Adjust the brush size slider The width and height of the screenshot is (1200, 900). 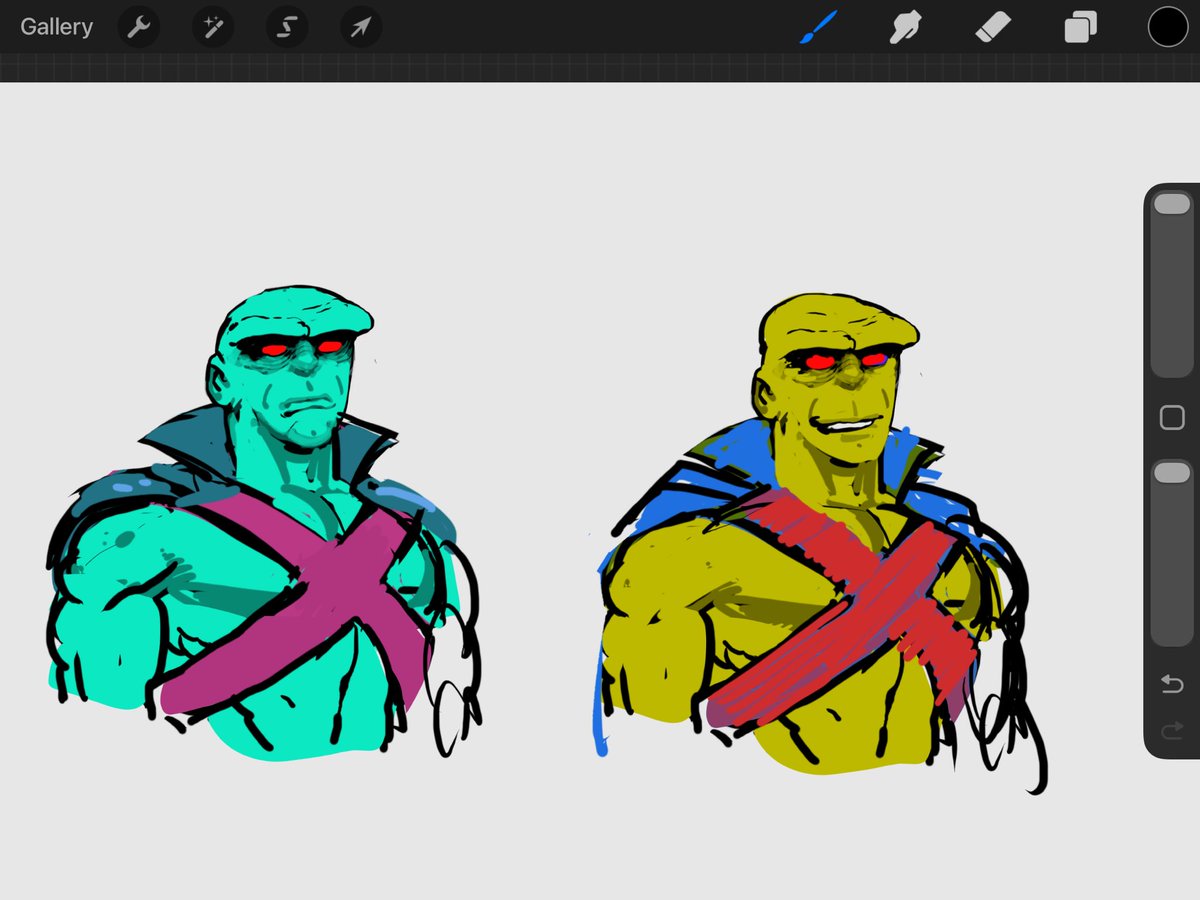click(1172, 284)
